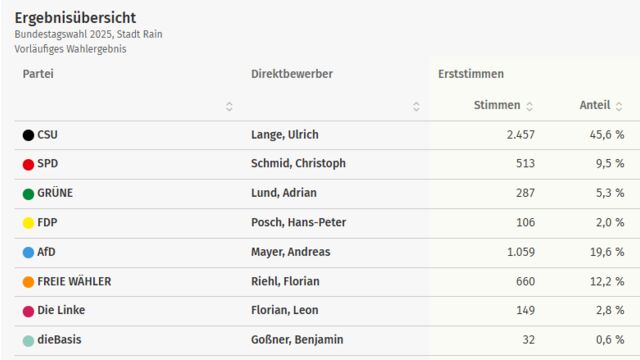Sort by Anteil using sort arrows
Screen dimensions: 640x360
pos(619,107)
